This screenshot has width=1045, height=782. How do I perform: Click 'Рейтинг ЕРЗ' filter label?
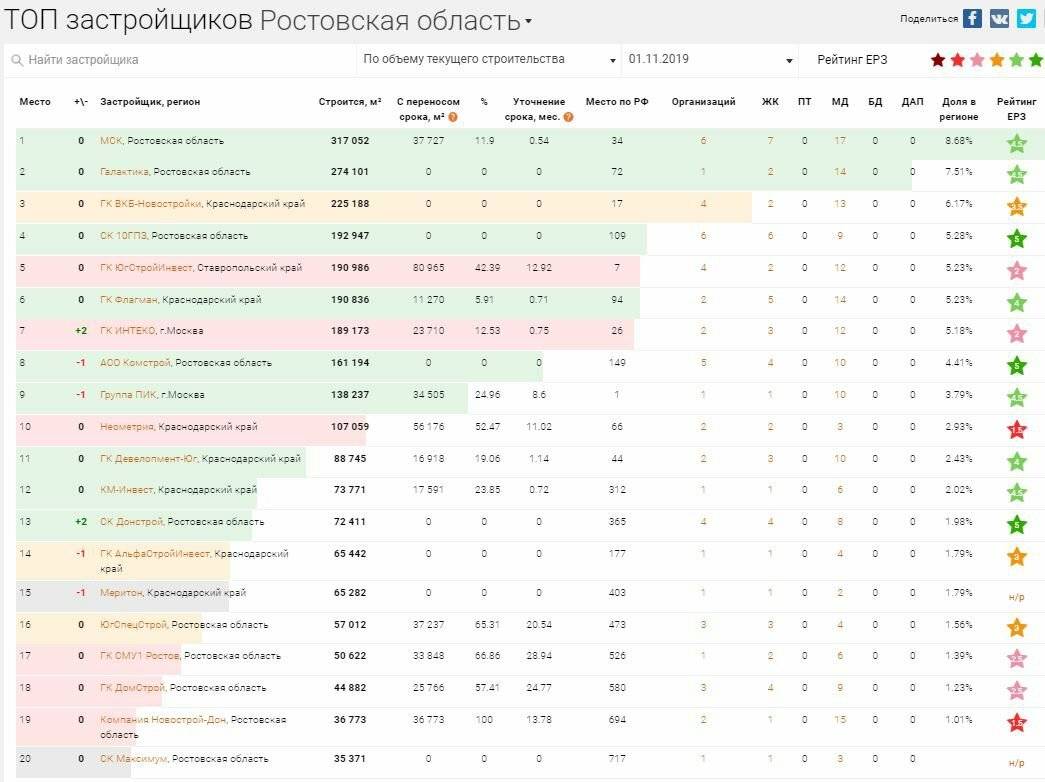pyautogui.click(x=852, y=60)
